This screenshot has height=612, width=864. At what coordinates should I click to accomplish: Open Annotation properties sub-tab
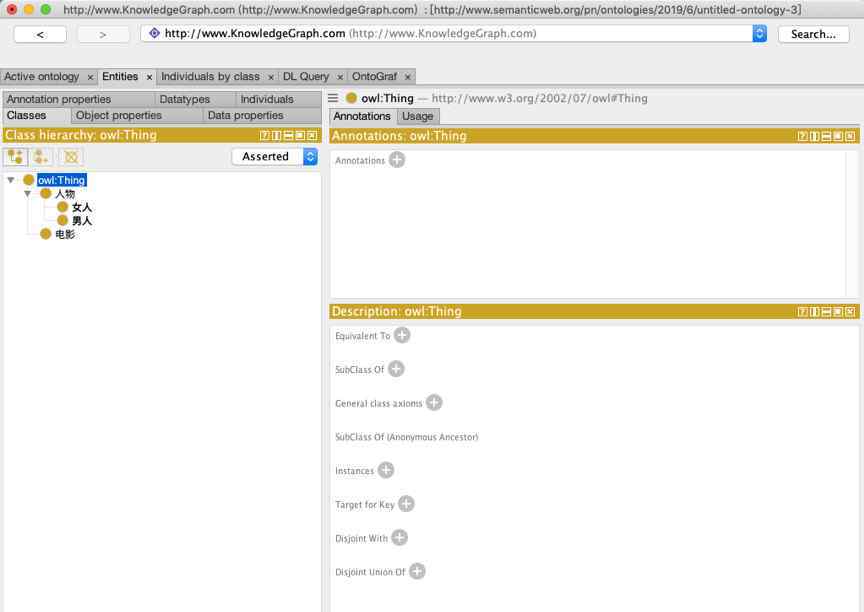pos(79,99)
